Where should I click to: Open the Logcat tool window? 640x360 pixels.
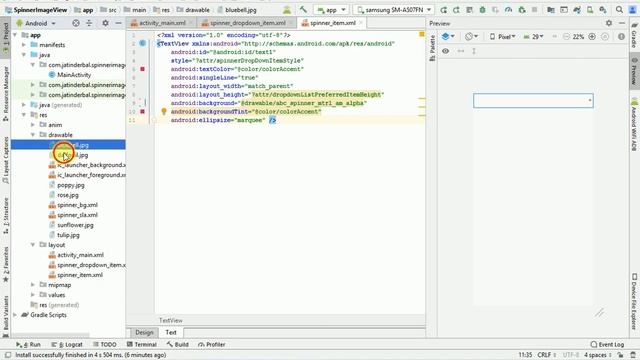(x=67, y=344)
